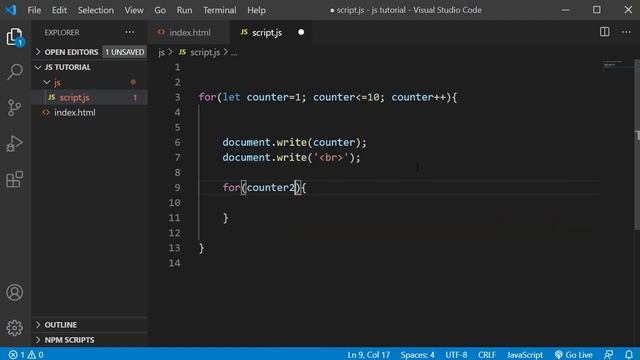
Task: Click the breadcrumb ellipsis symbol
Action: click(x=234, y=52)
